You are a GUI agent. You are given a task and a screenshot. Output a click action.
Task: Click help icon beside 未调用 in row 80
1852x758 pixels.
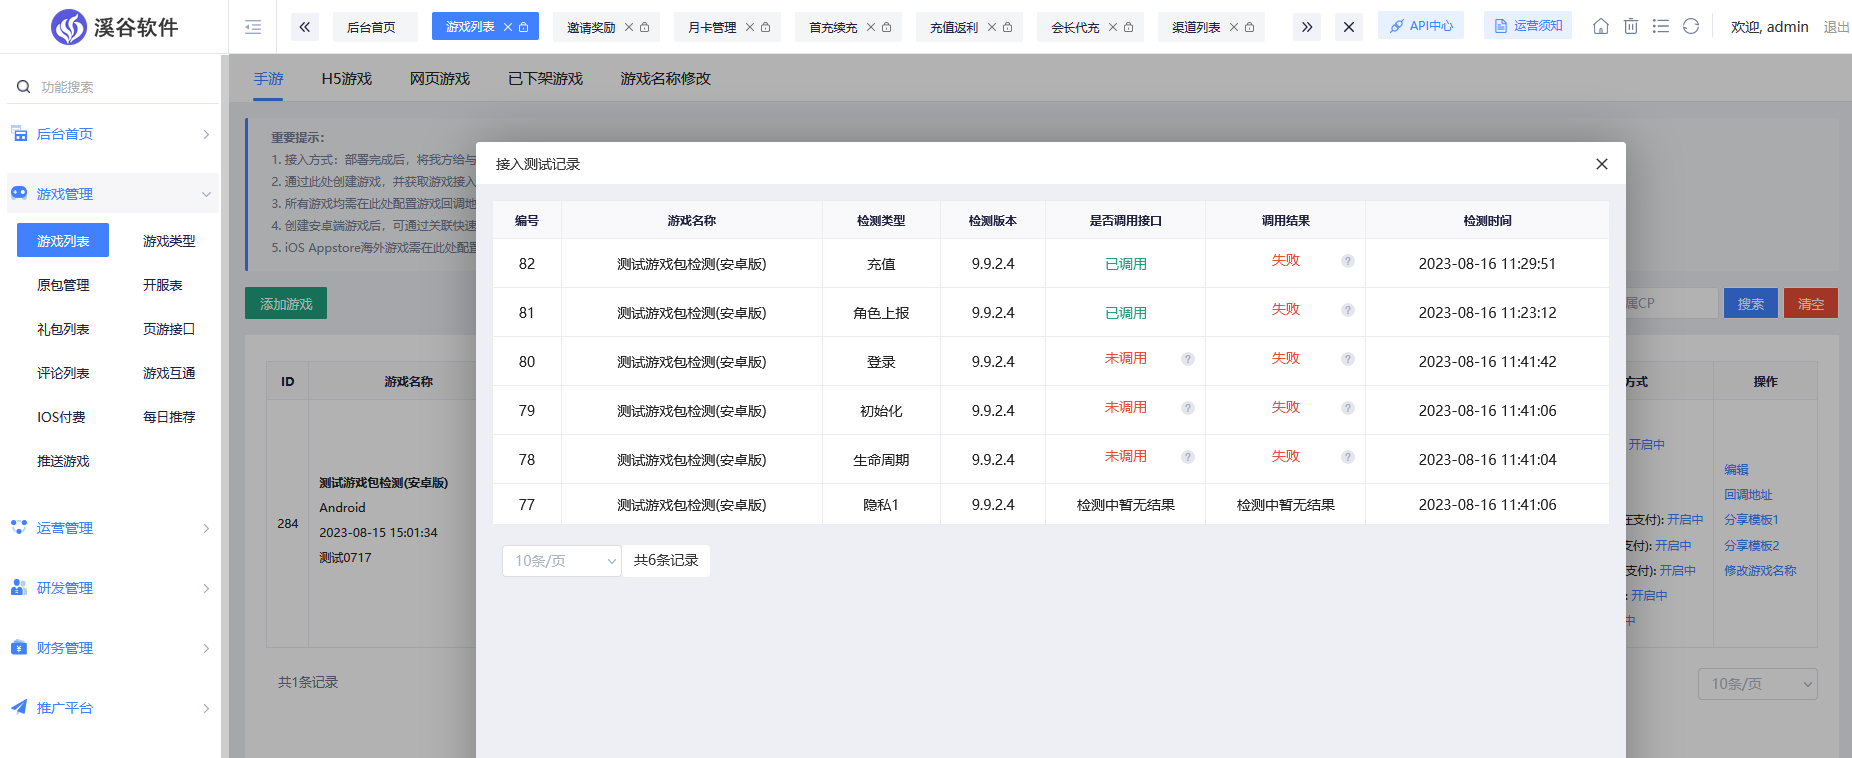[x=1188, y=359]
